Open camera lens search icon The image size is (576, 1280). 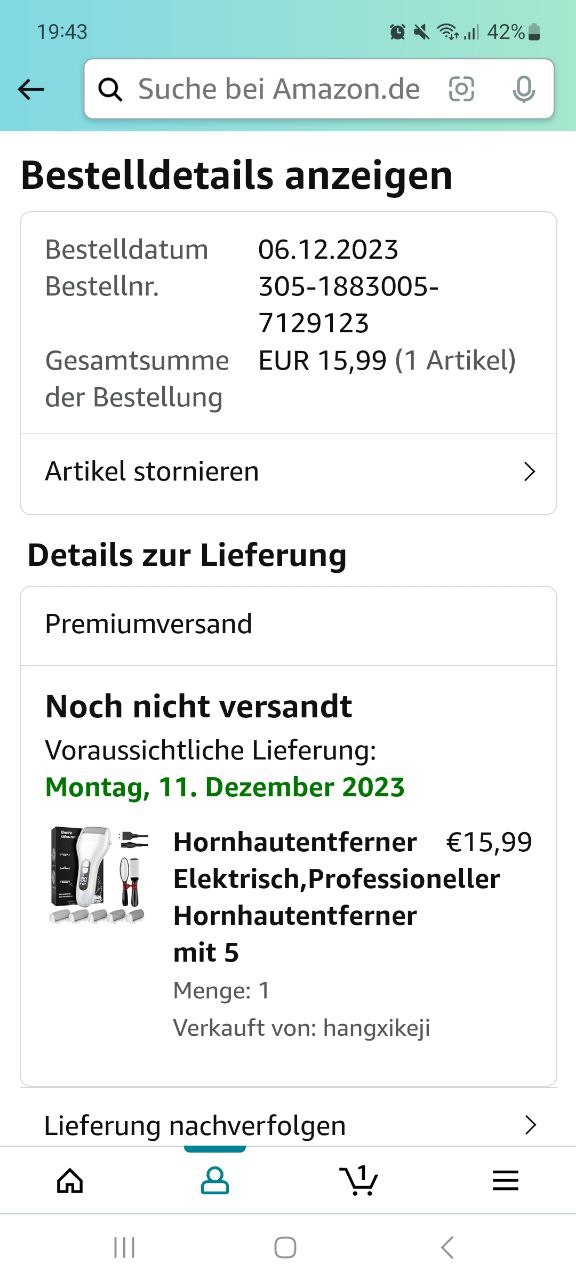coord(461,90)
